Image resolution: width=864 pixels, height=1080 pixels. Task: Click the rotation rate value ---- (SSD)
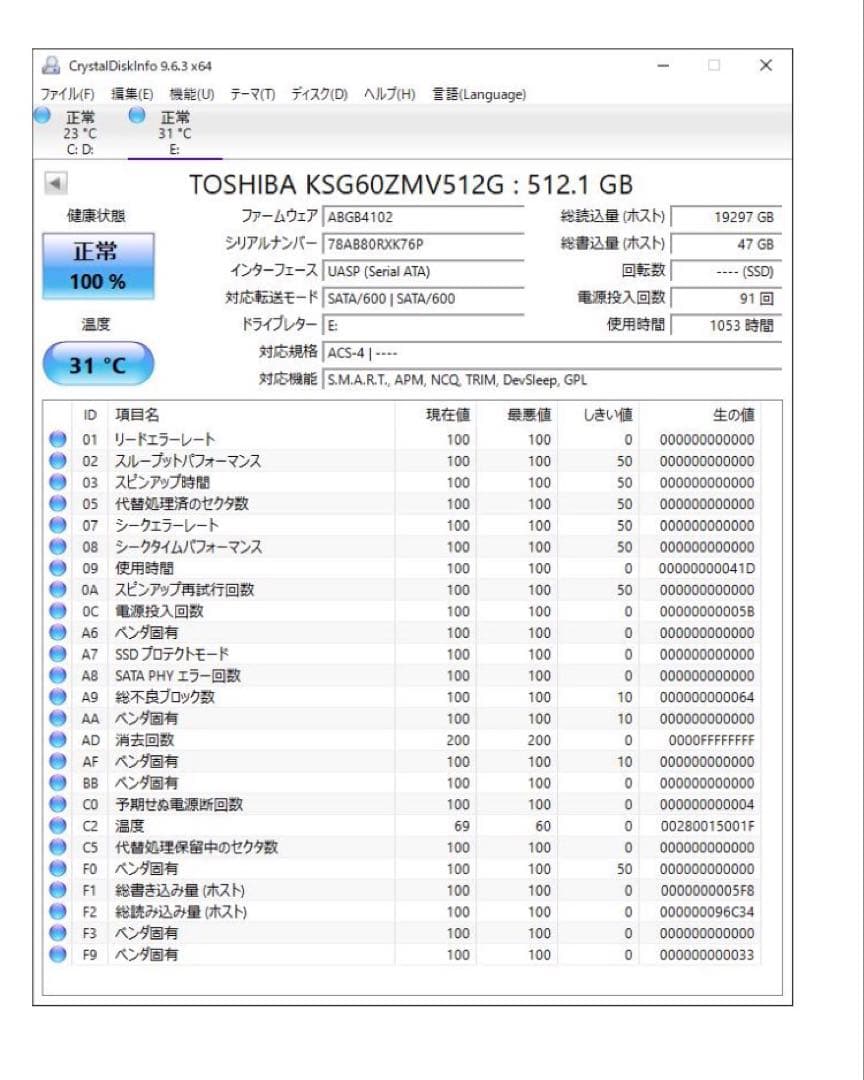tap(726, 271)
